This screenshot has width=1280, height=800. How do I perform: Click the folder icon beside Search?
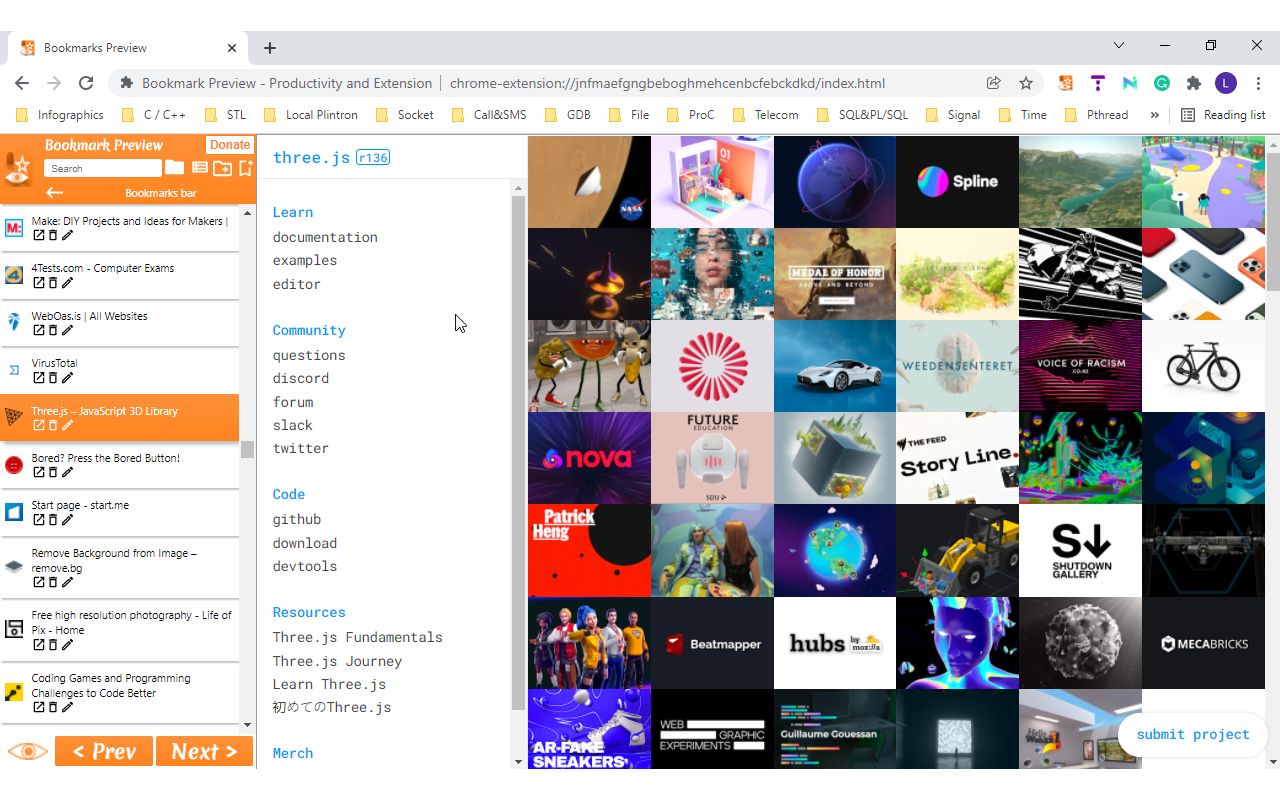[x=174, y=168]
